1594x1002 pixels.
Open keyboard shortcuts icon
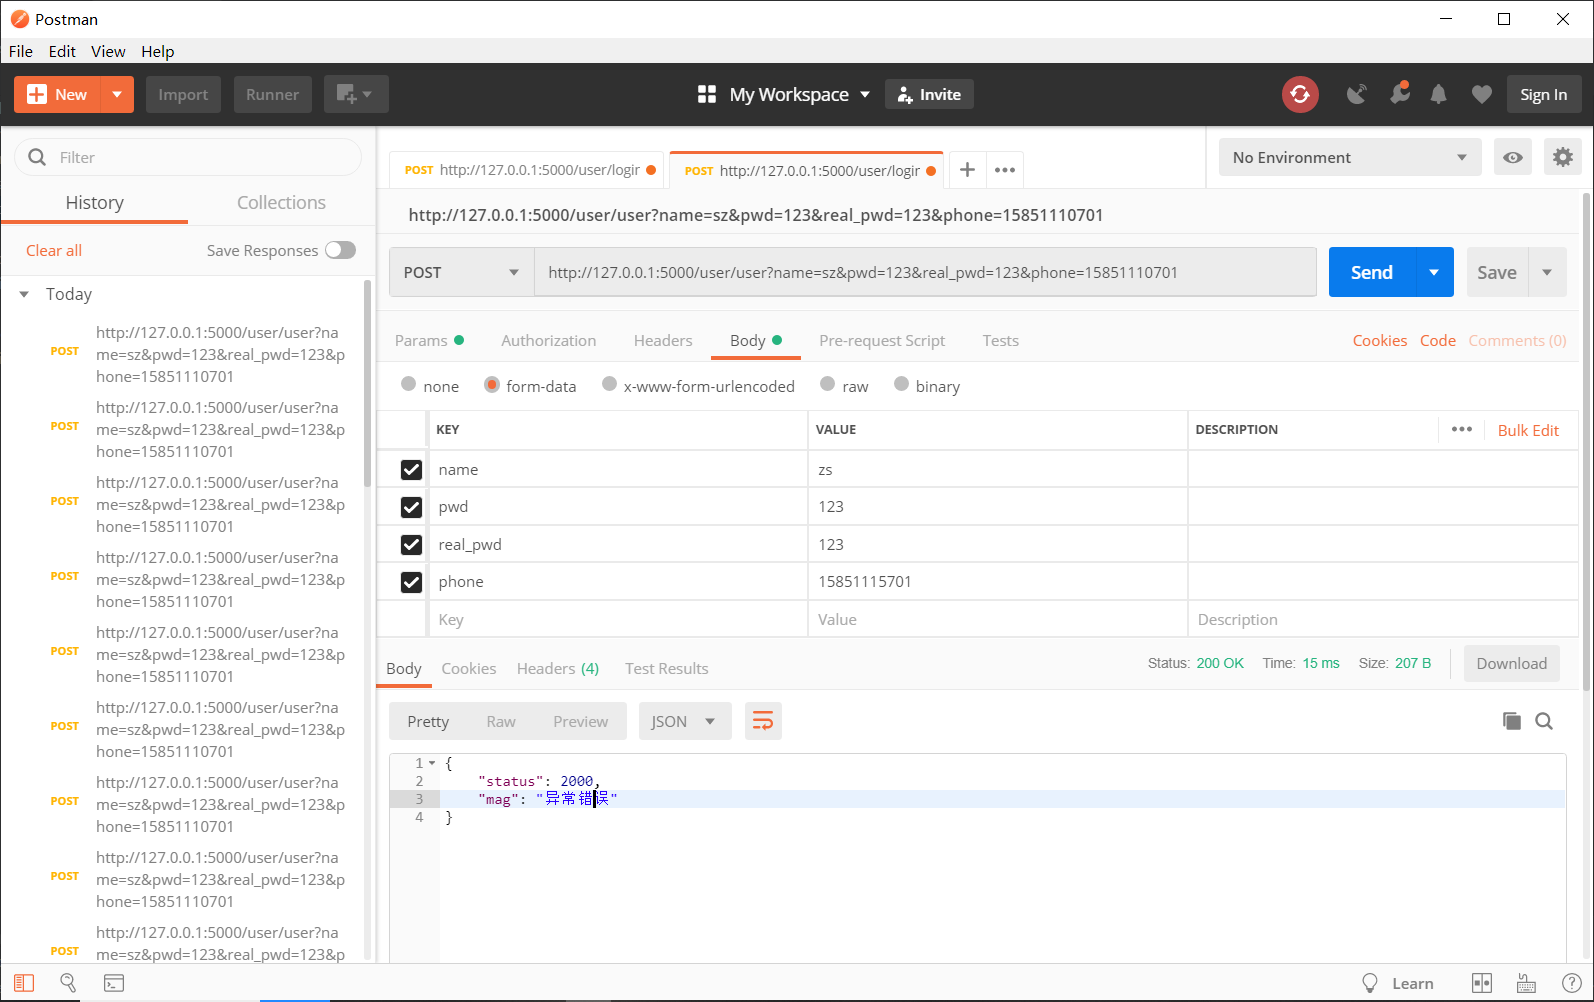1526,983
